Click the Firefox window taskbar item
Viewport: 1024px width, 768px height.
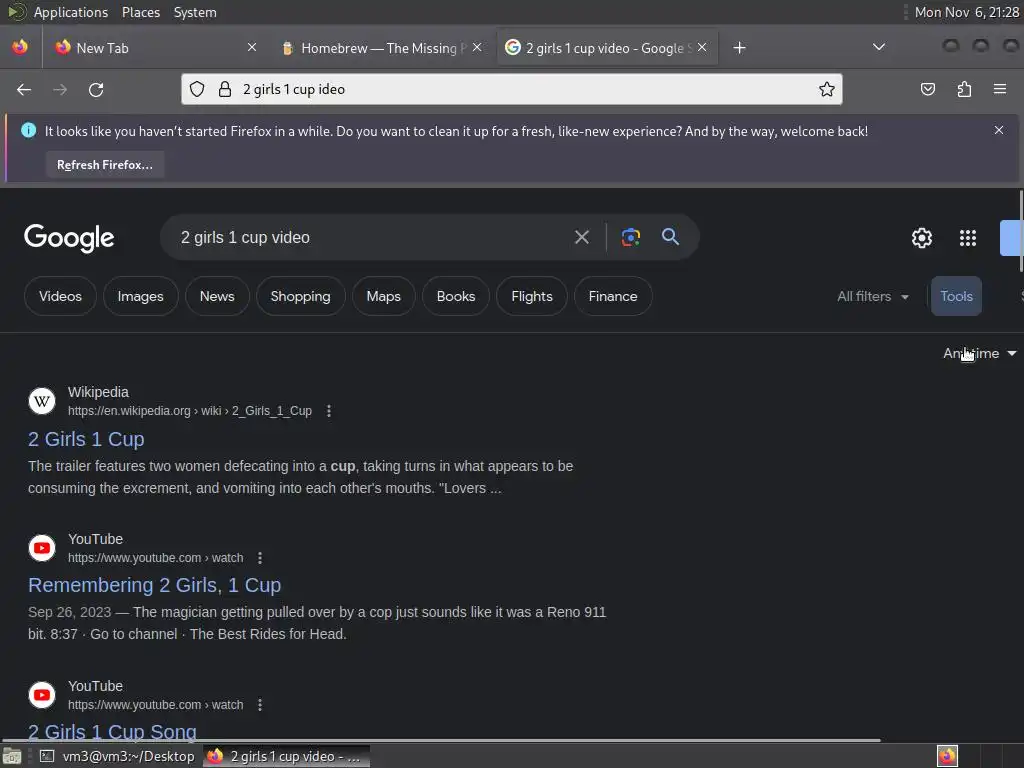click(x=286, y=756)
